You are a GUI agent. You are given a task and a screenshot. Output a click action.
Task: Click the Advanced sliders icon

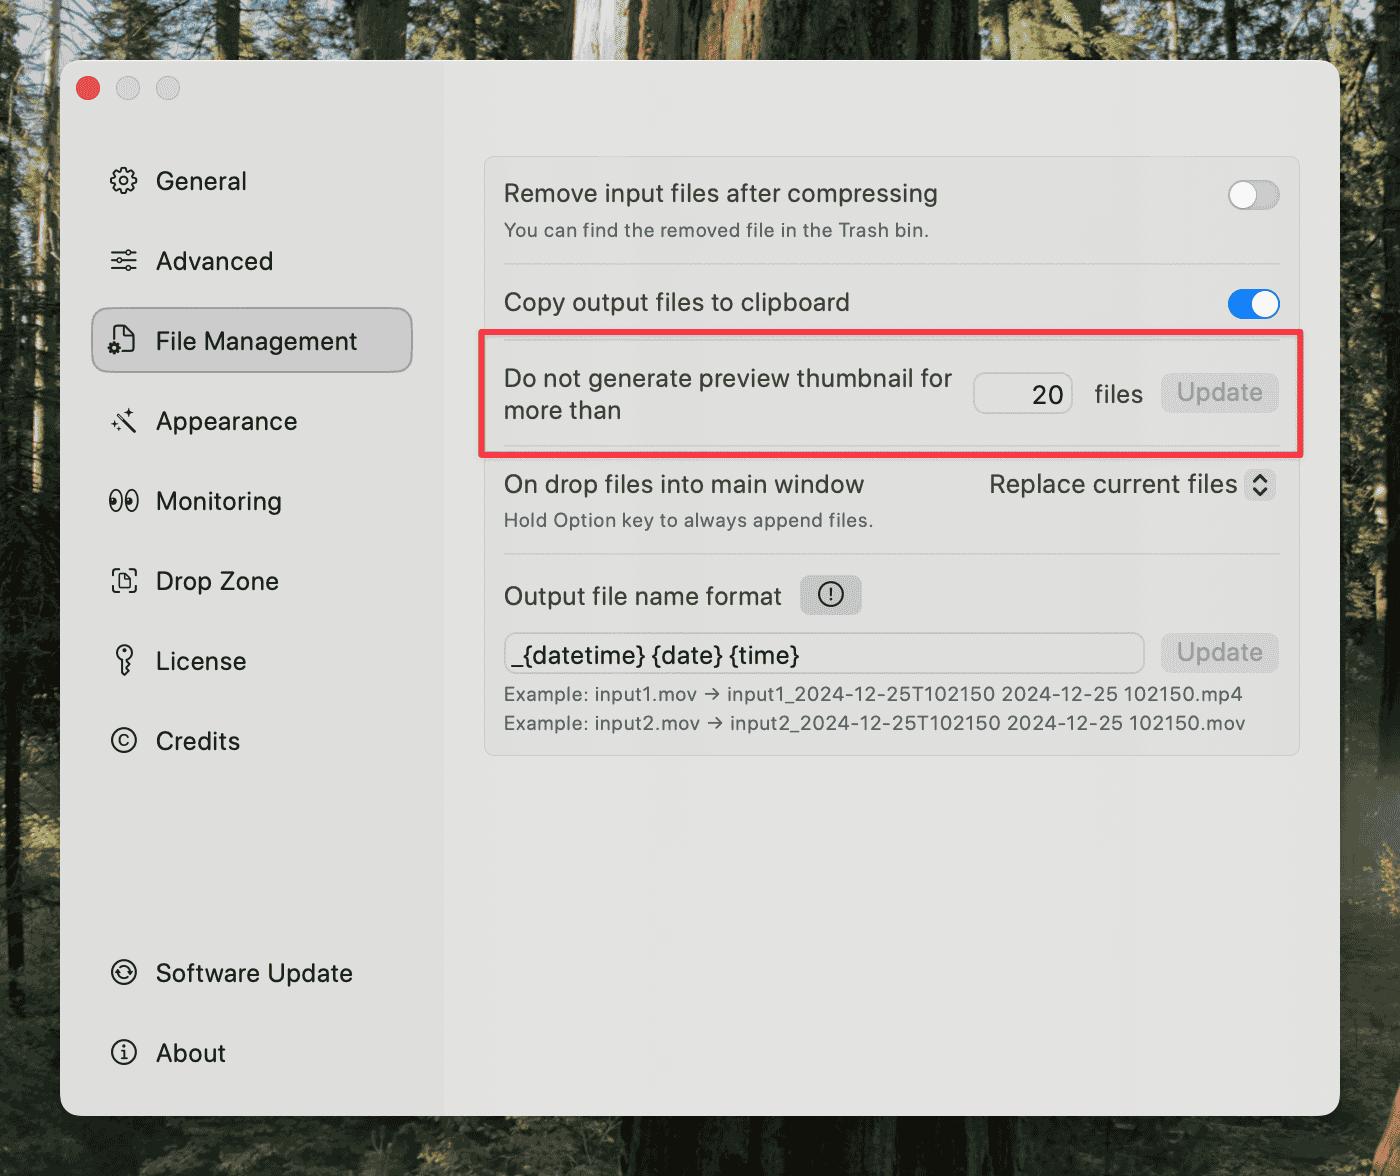pos(124,261)
